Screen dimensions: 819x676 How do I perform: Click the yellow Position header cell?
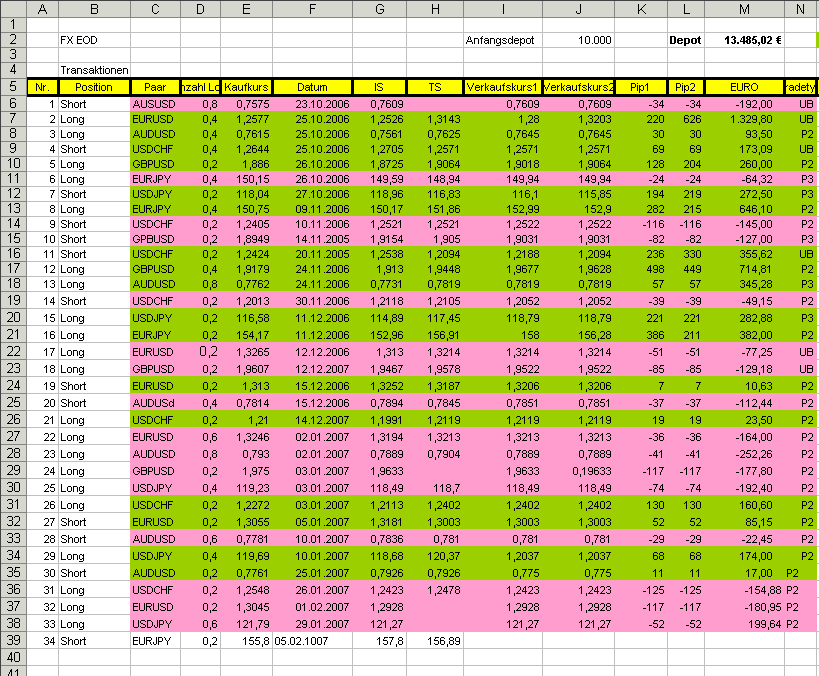click(93, 87)
